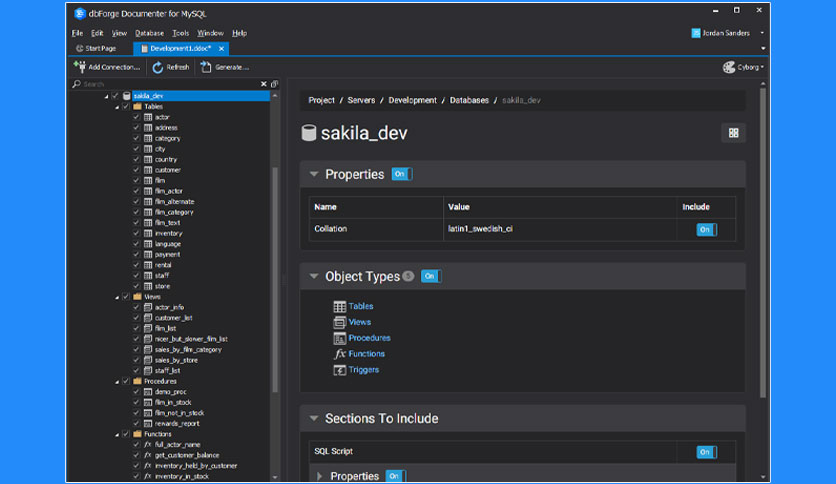Click the Generate documentation icon
This screenshot has width=836, height=484.
coord(206,67)
